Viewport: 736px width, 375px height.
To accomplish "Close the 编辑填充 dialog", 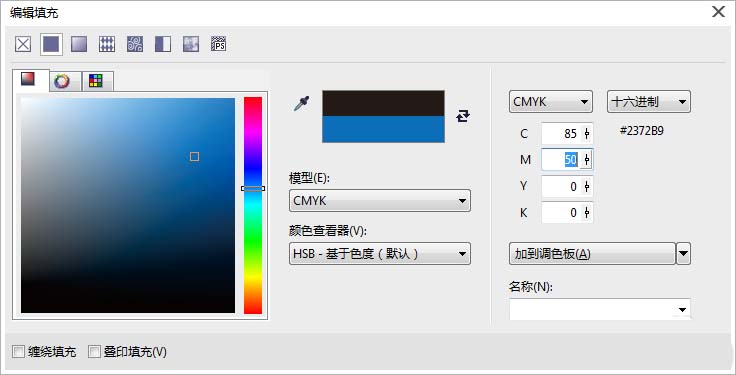I will 719,12.
